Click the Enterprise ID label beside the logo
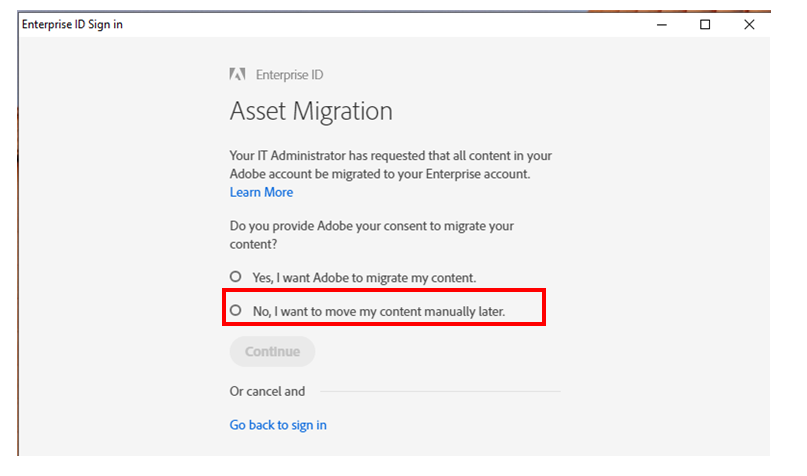 pyautogui.click(x=289, y=75)
